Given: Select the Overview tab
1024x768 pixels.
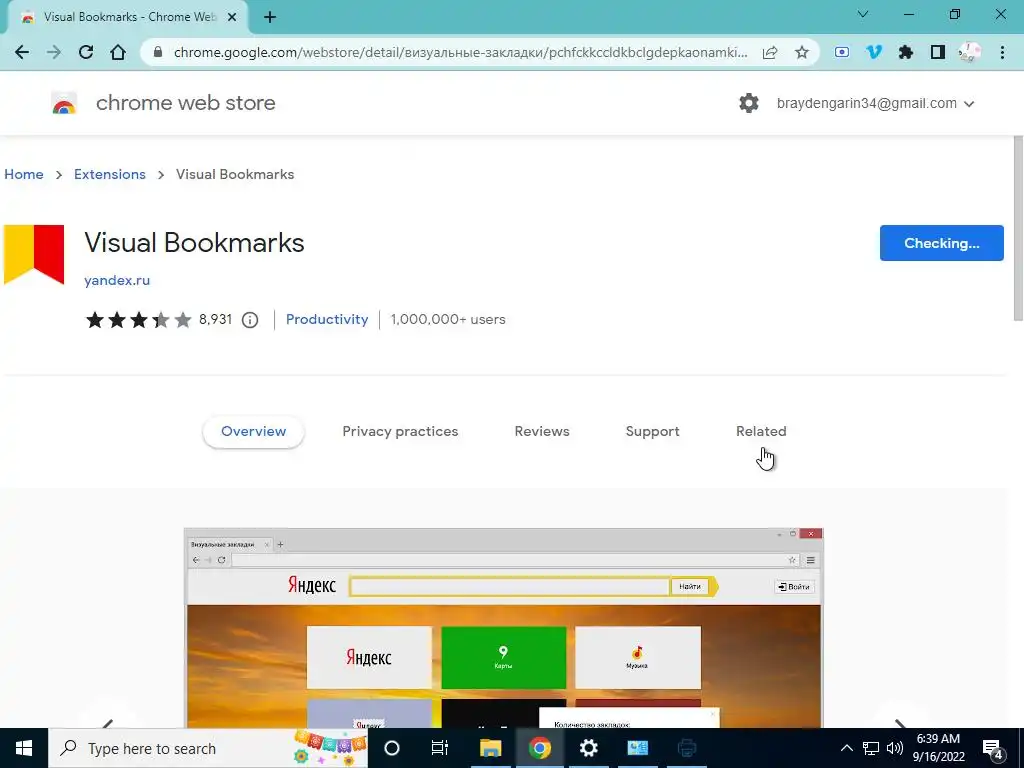Looking at the screenshot, I should [x=253, y=431].
